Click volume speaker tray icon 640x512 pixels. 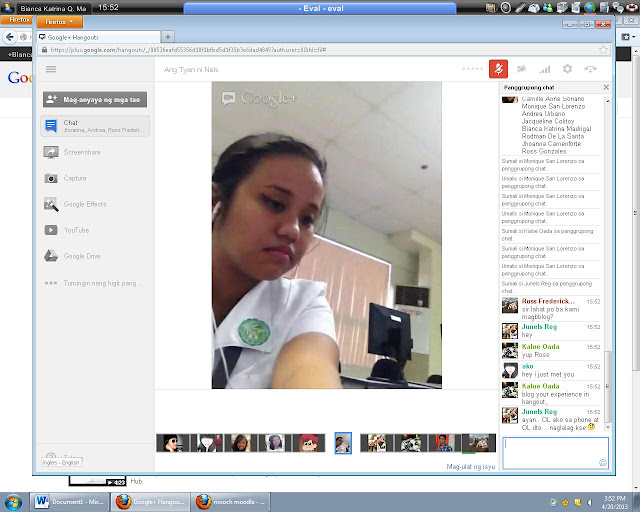pyautogui.click(x=589, y=503)
